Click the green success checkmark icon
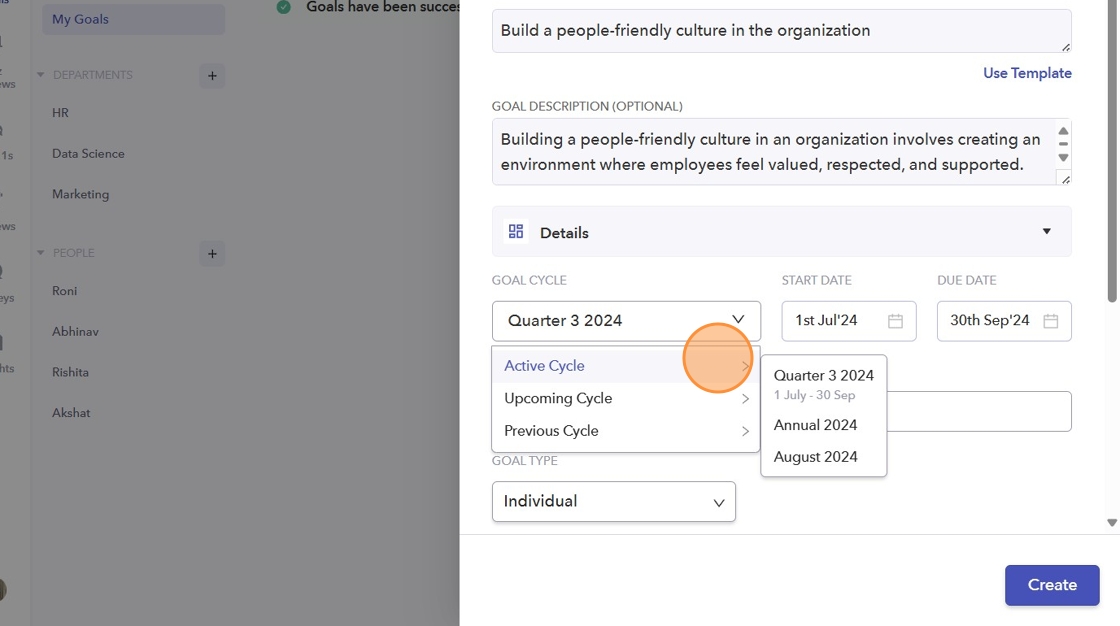1120x626 pixels. point(284,7)
